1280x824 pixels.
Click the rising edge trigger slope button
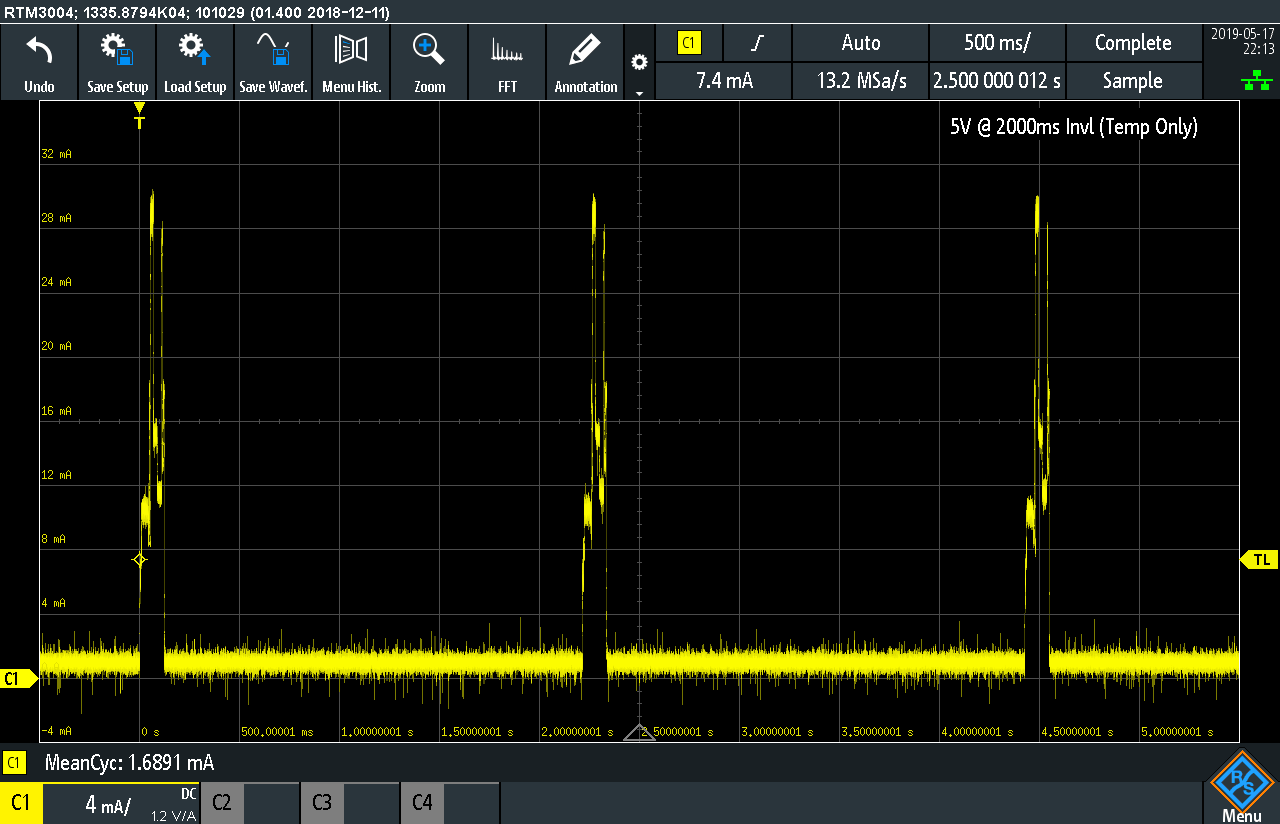click(758, 43)
